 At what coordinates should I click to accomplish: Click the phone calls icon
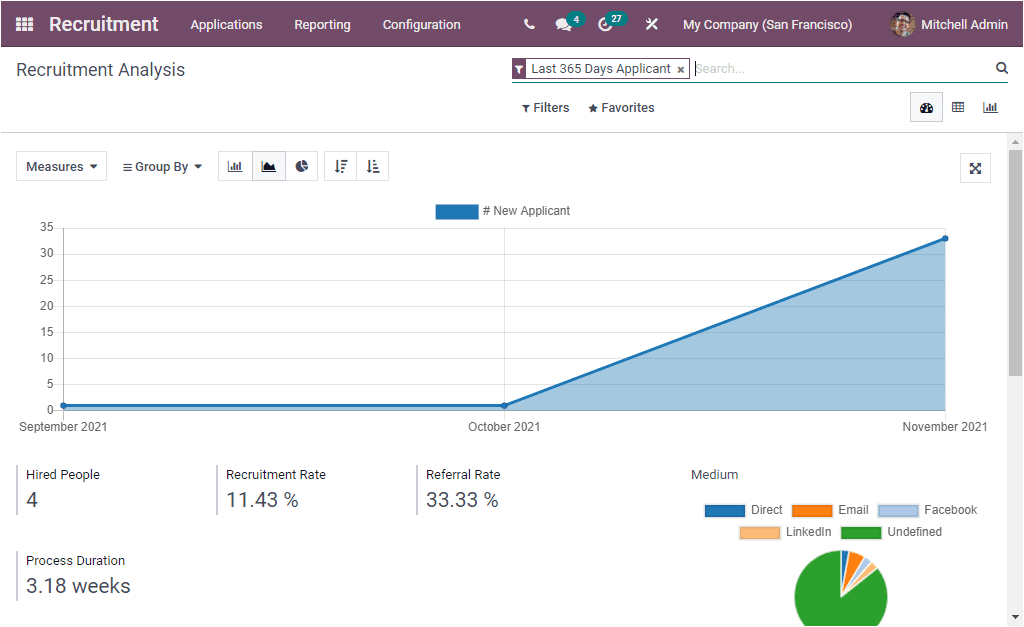click(529, 24)
